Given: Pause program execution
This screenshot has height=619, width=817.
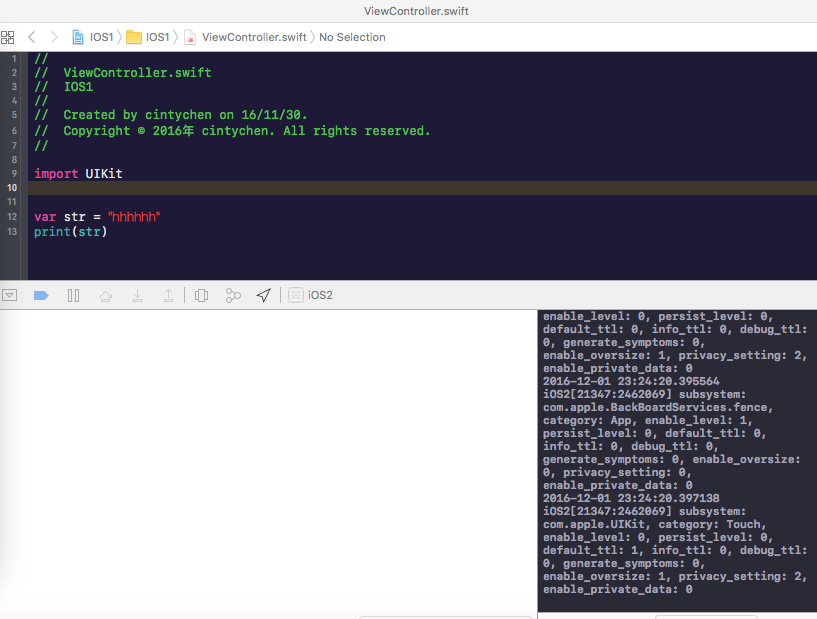Looking at the screenshot, I should coord(73,295).
